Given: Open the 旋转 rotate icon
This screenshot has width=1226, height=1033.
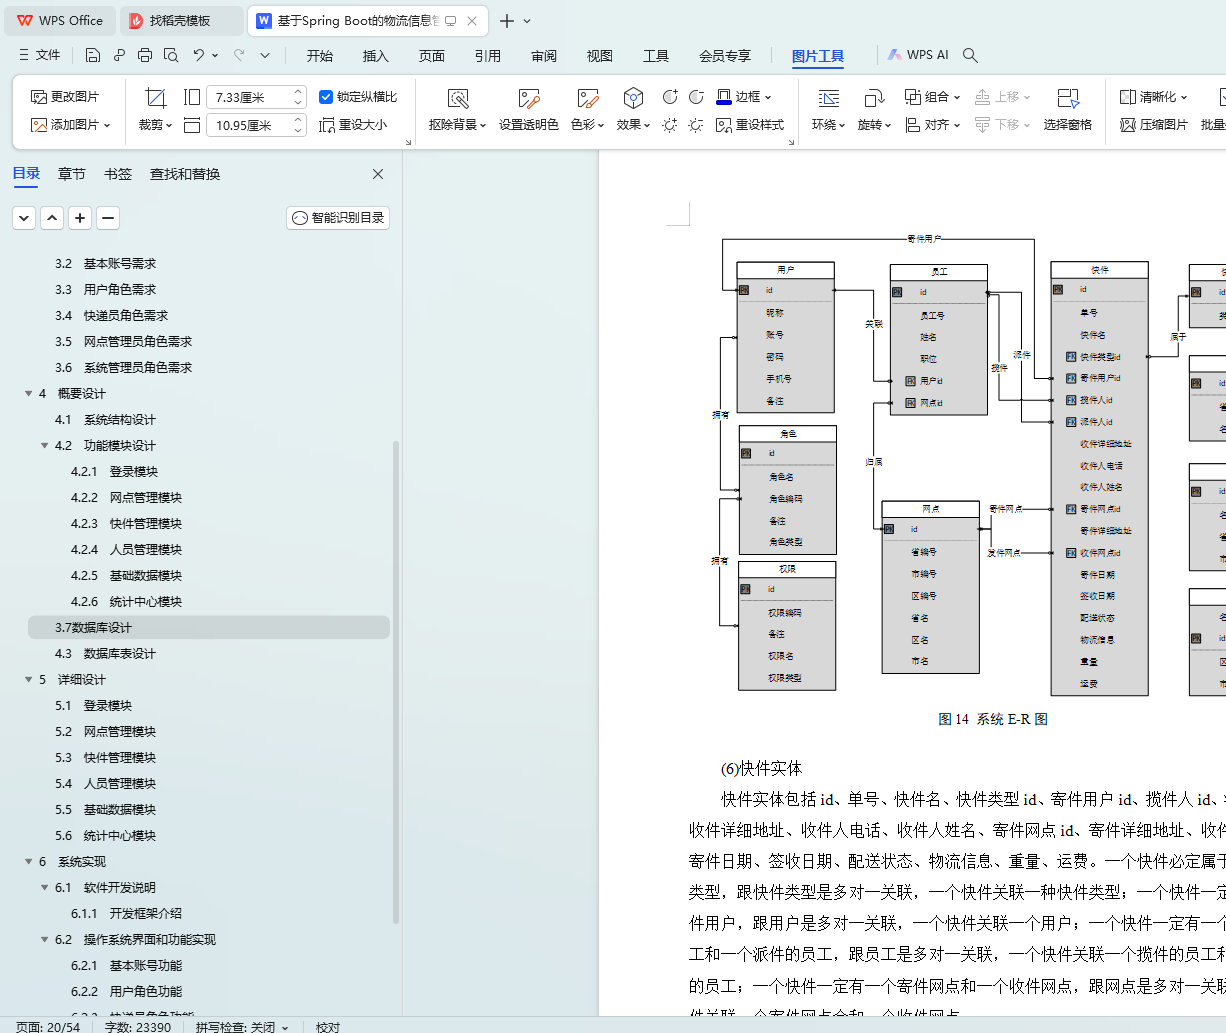Looking at the screenshot, I should pos(874,98).
